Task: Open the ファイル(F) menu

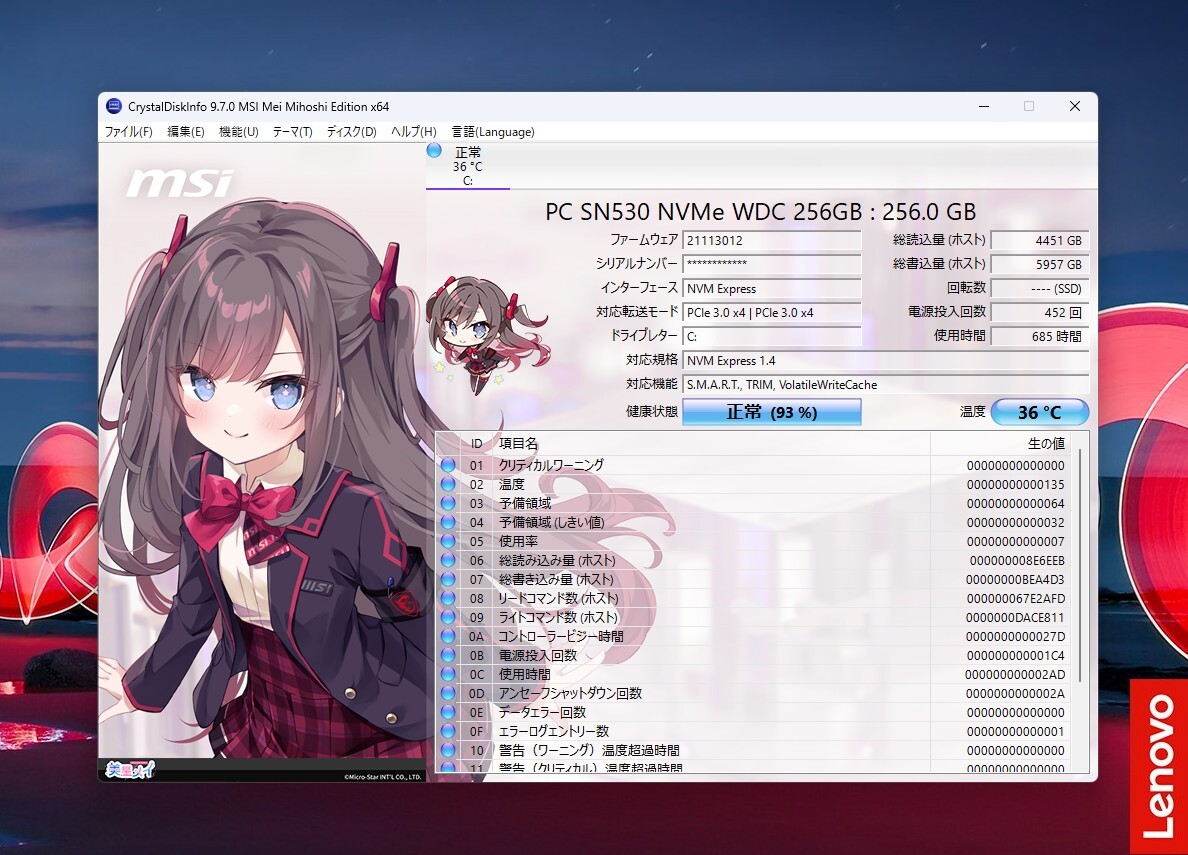Action: pyautogui.click(x=129, y=131)
